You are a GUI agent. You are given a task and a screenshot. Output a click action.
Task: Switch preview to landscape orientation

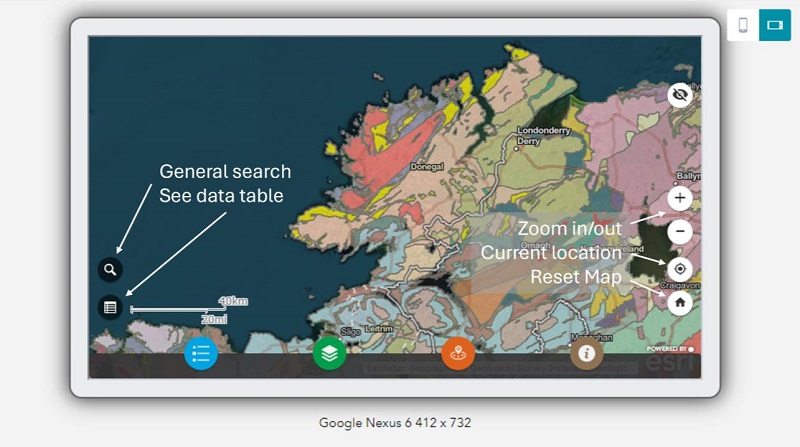pos(774,25)
